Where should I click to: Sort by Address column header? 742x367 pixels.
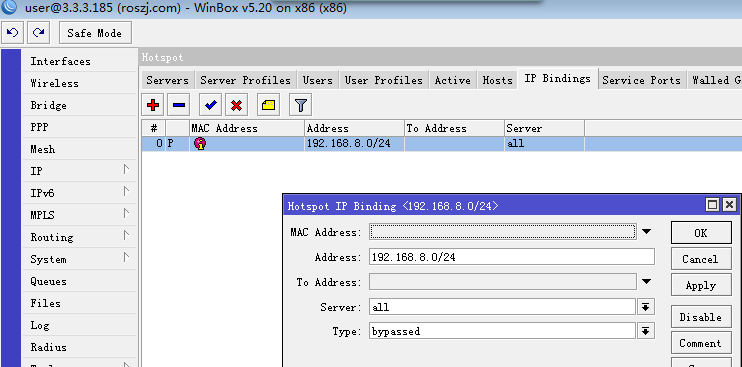354,128
